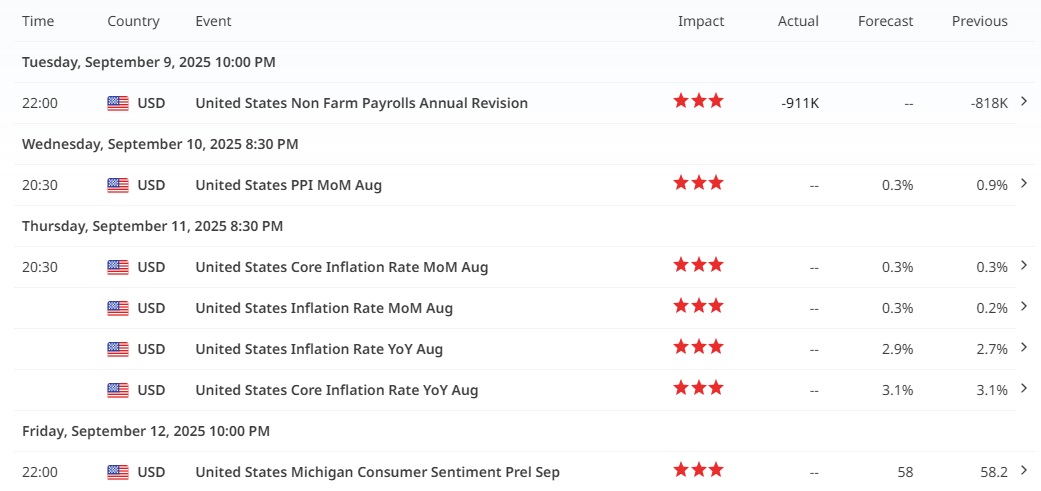Expand the Inflation Rate YoY Aug chevron
The width and height of the screenshot is (1041, 491).
tap(1023, 347)
